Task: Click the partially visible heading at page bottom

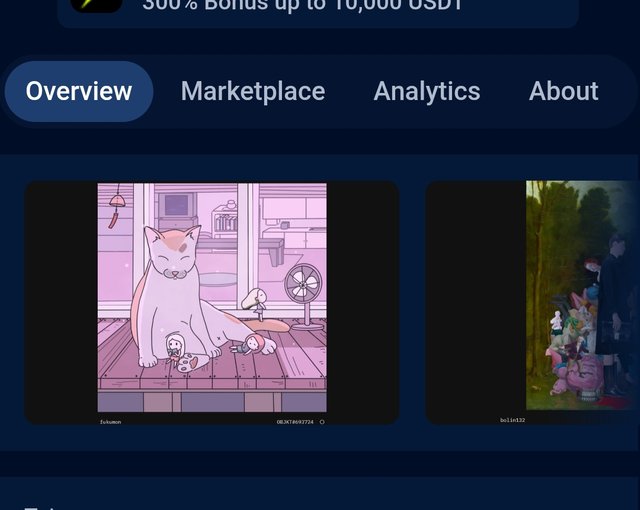Action: tap(39, 508)
